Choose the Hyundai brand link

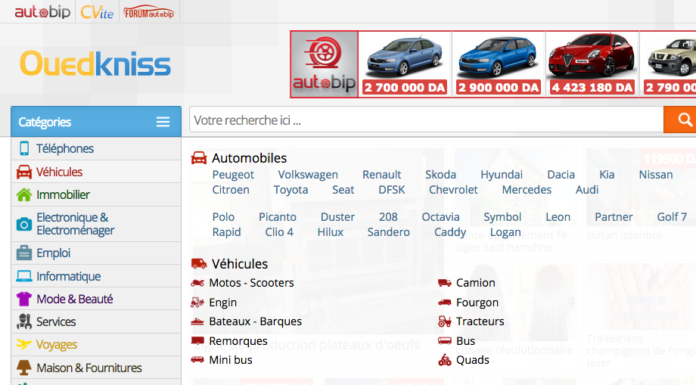tap(502, 175)
